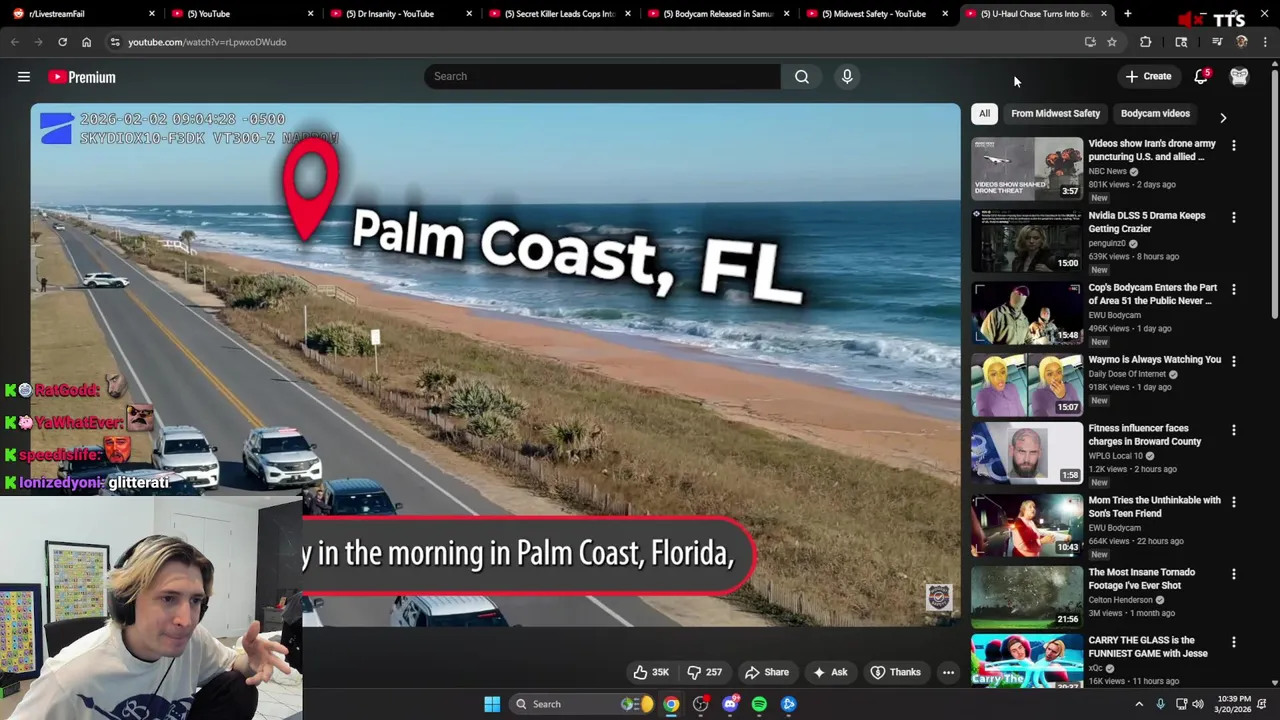Screen dimensions: 1280x720
Task: Open YouTube notifications bell
Action: (x=1201, y=76)
